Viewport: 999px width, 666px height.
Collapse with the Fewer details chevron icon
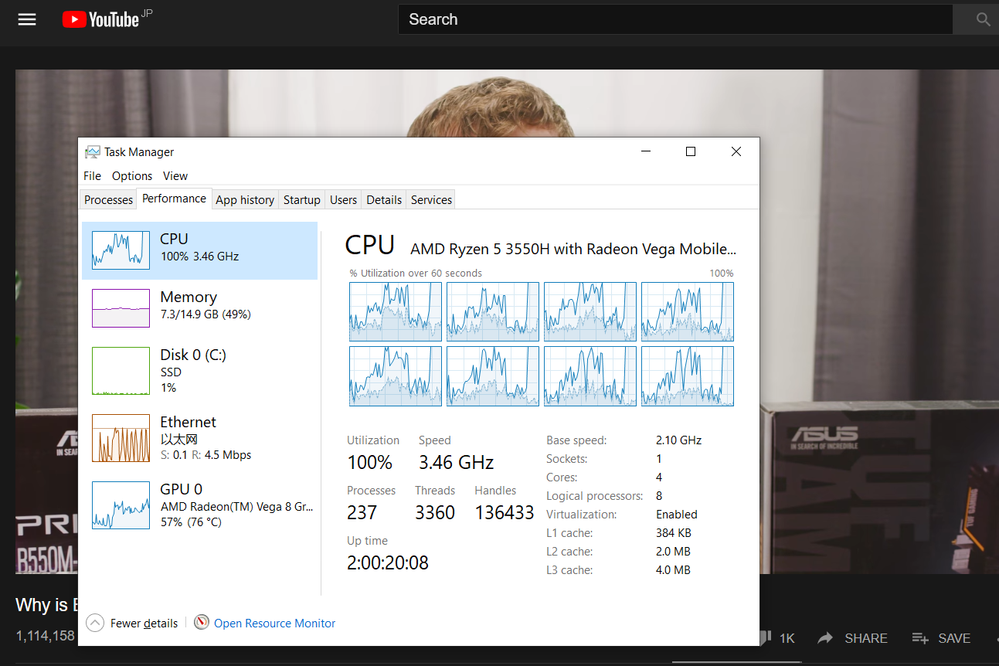pyautogui.click(x=95, y=623)
